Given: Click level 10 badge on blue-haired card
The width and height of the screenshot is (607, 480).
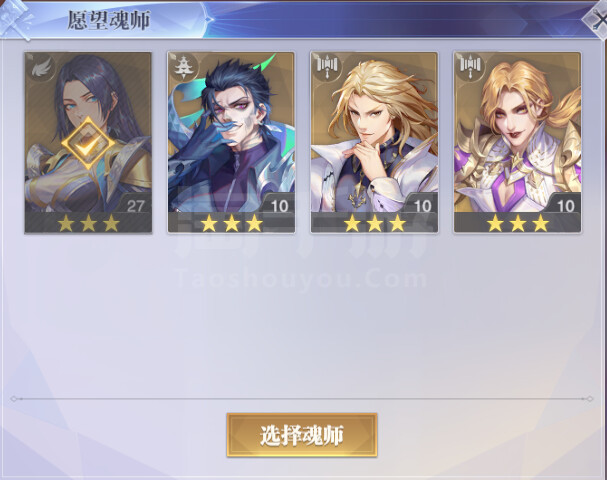Looking at the screenshot, I should point(278,206).
